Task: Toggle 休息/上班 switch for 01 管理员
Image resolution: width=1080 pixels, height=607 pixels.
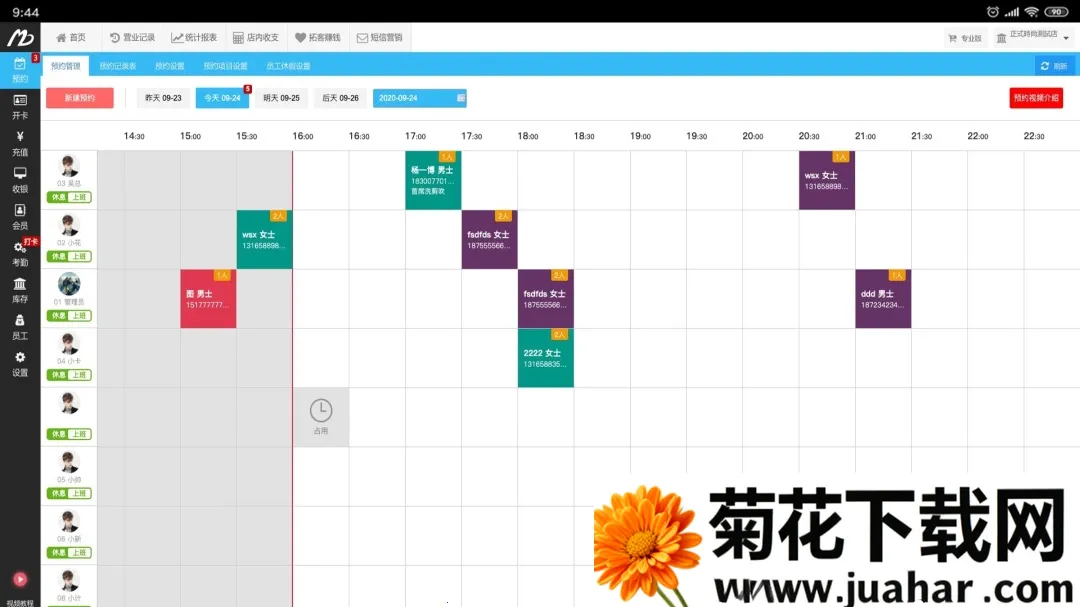Action: [x=69, y=316]
